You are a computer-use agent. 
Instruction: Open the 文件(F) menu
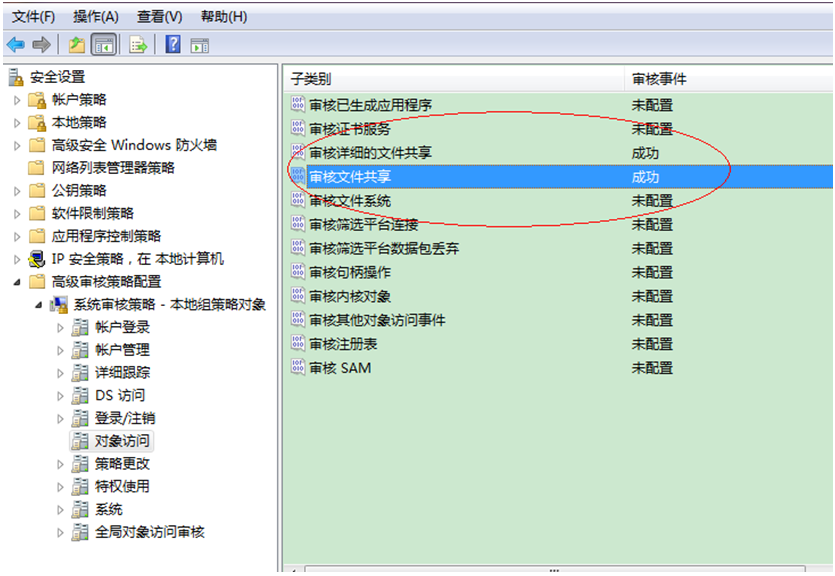pyautogui.click(x=33, y=17)
